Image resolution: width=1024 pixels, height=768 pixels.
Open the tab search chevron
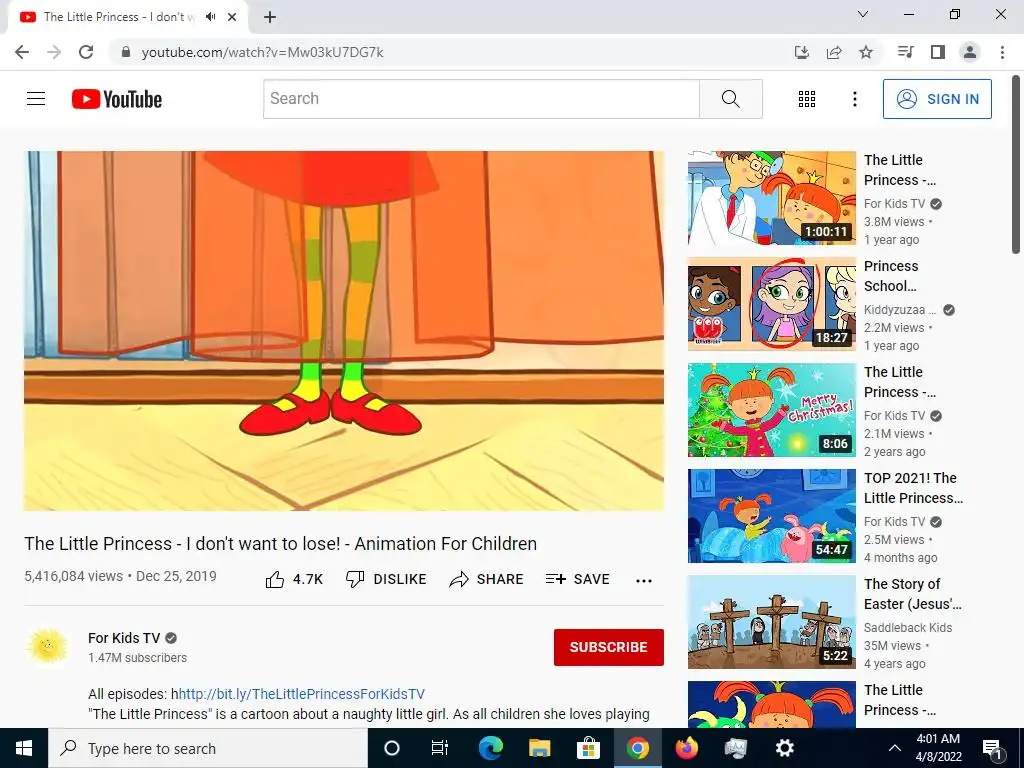tap(863, 14)
